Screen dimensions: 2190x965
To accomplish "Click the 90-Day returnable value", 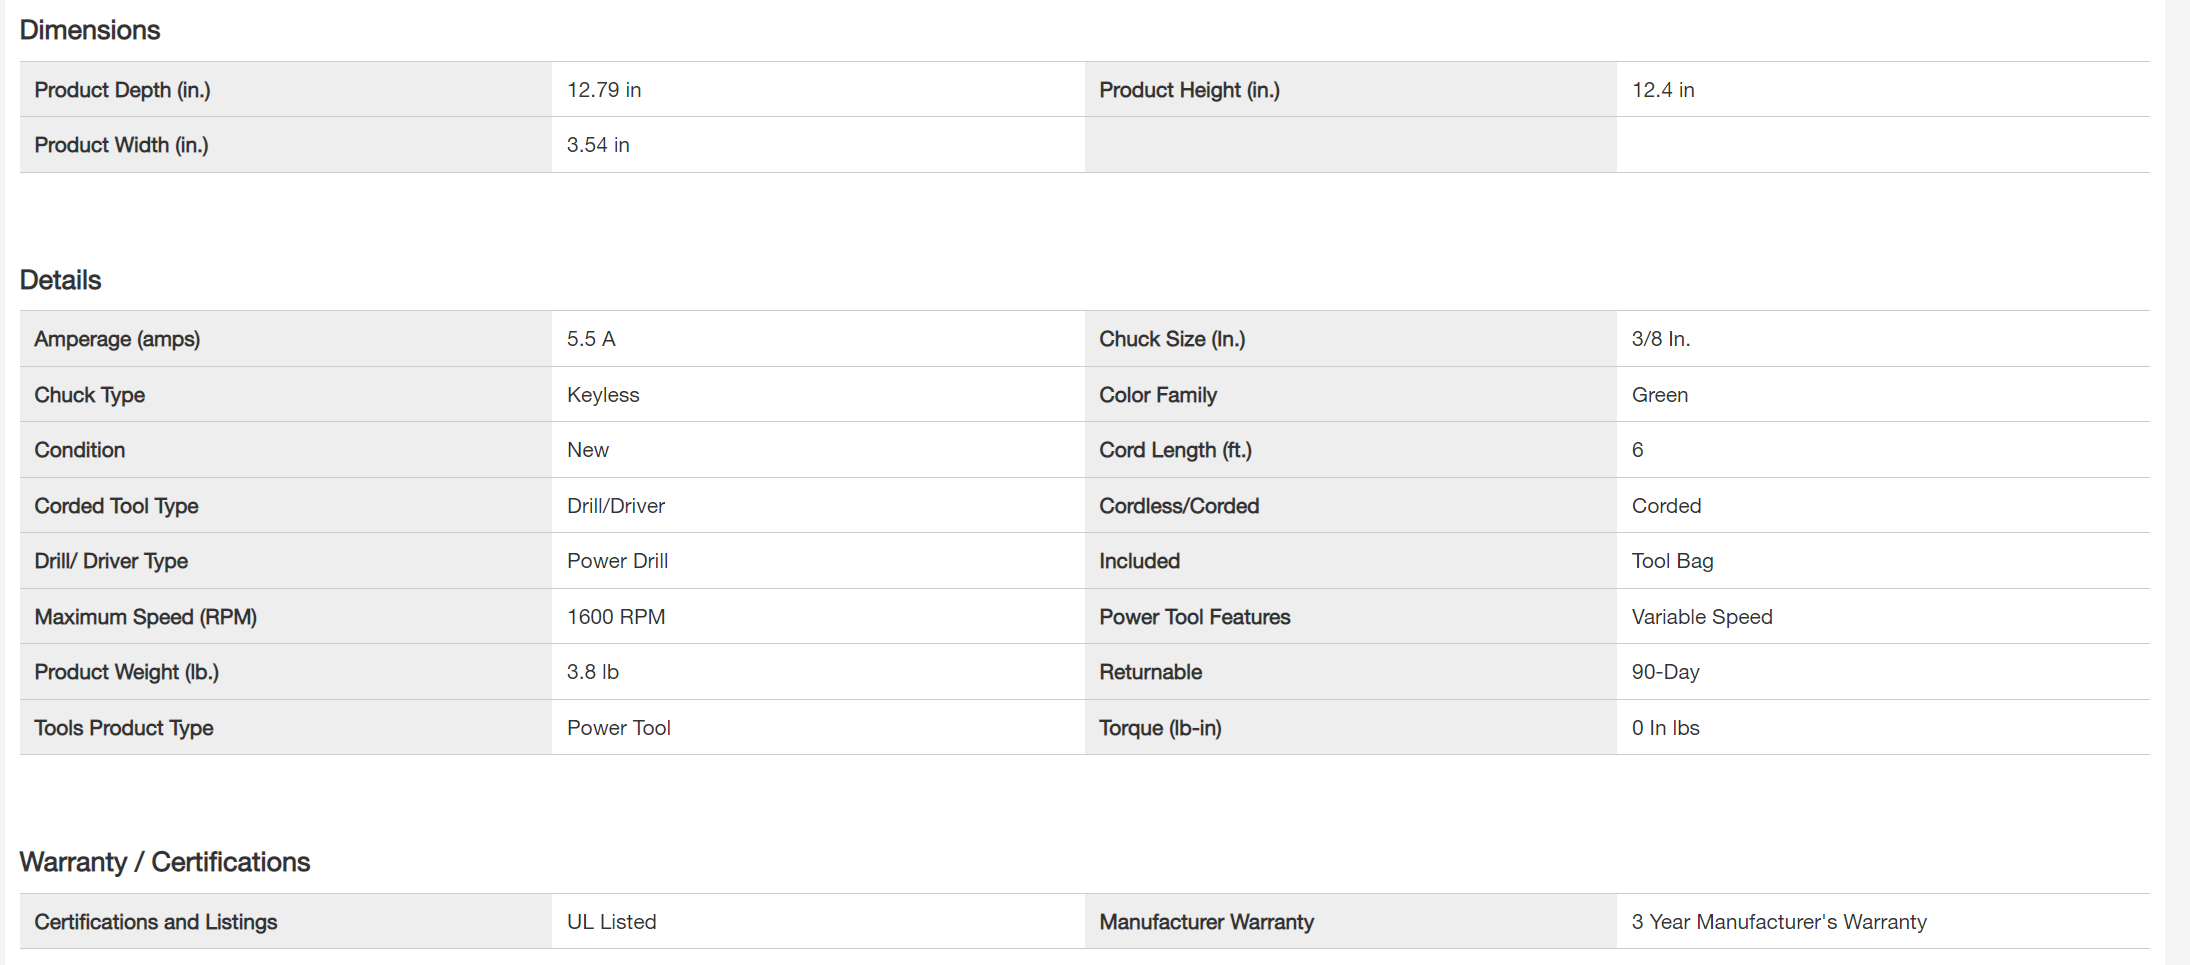I will (x=1665, y=672).
